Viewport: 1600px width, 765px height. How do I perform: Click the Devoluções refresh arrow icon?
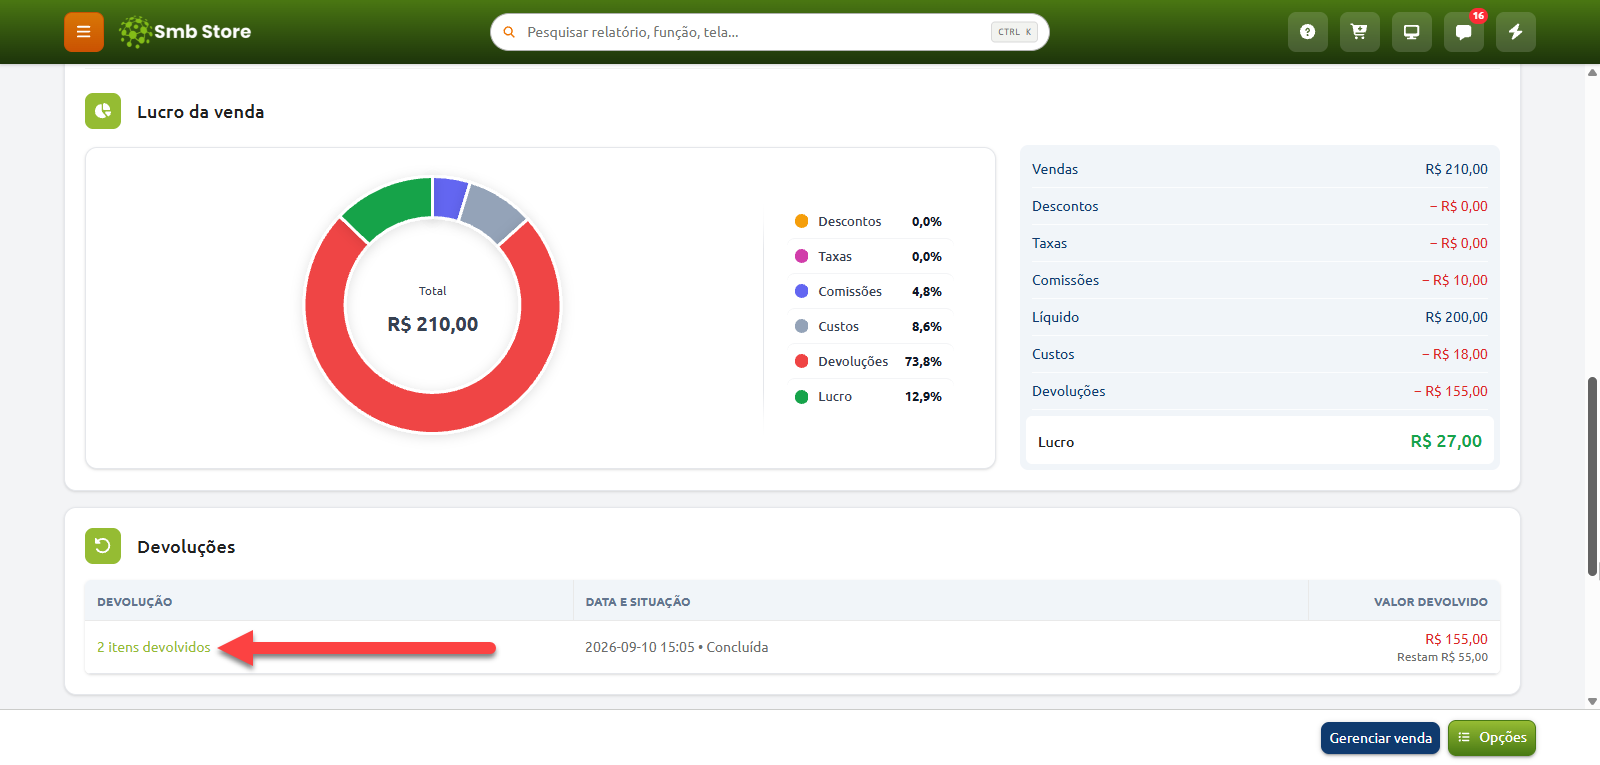[103, 546]
